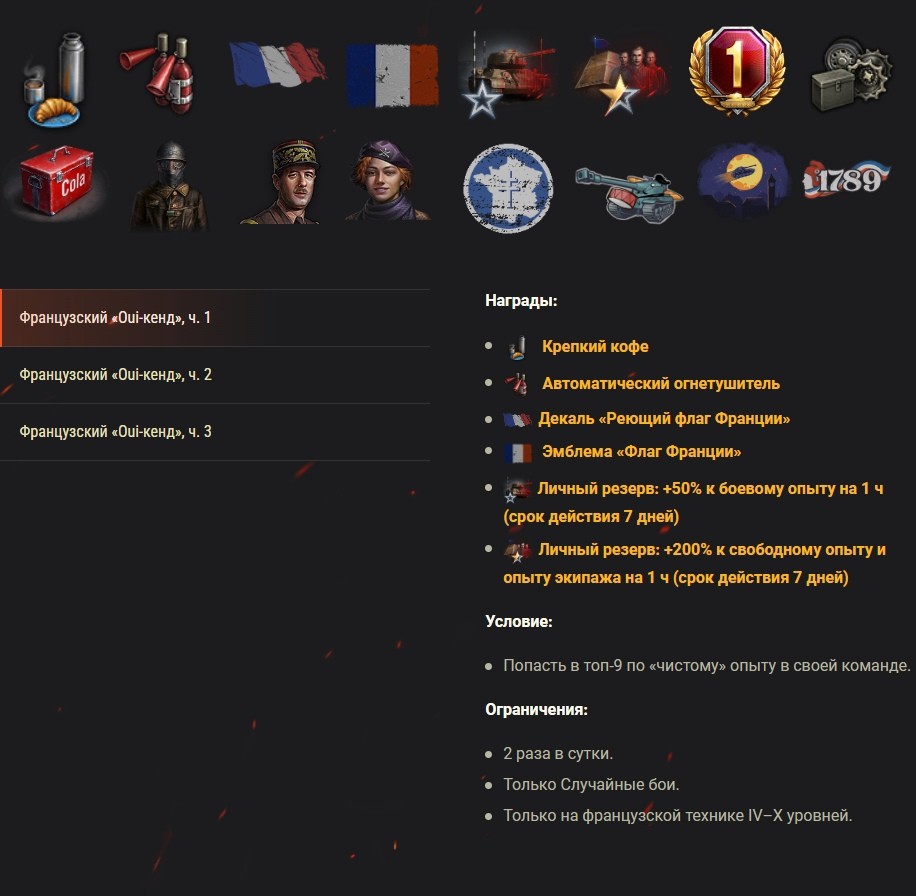
Task: Select the masked soldier in helmet portrait
Action: point(169,185)
